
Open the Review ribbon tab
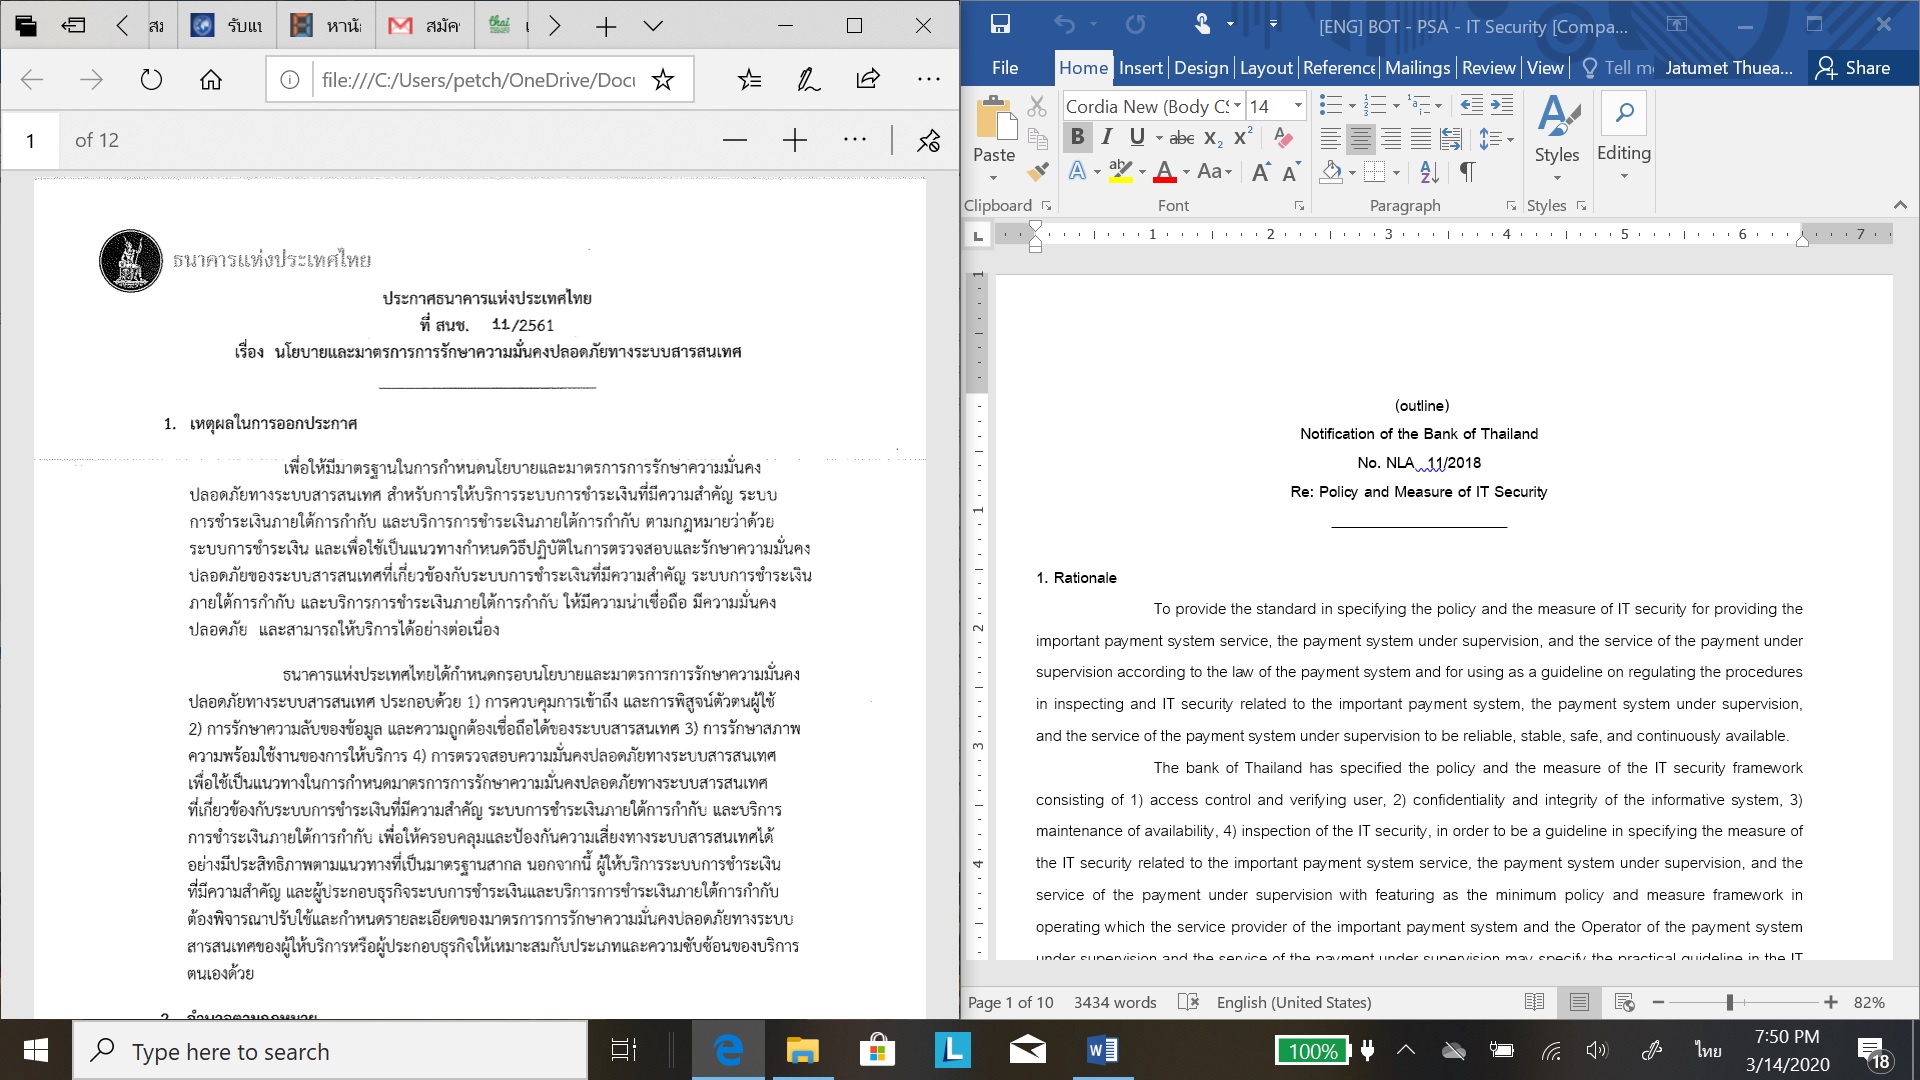[x=1488, y=68]
